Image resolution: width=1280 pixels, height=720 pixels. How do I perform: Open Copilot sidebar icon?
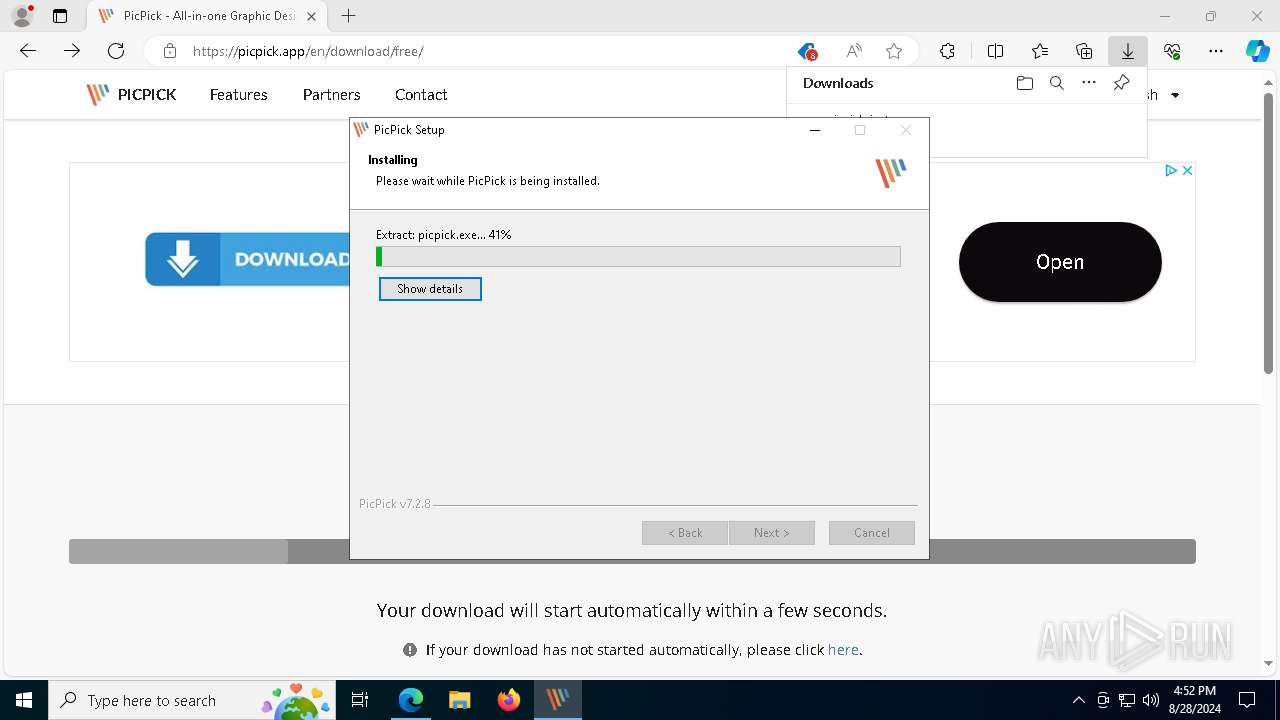click(1257, 51)
